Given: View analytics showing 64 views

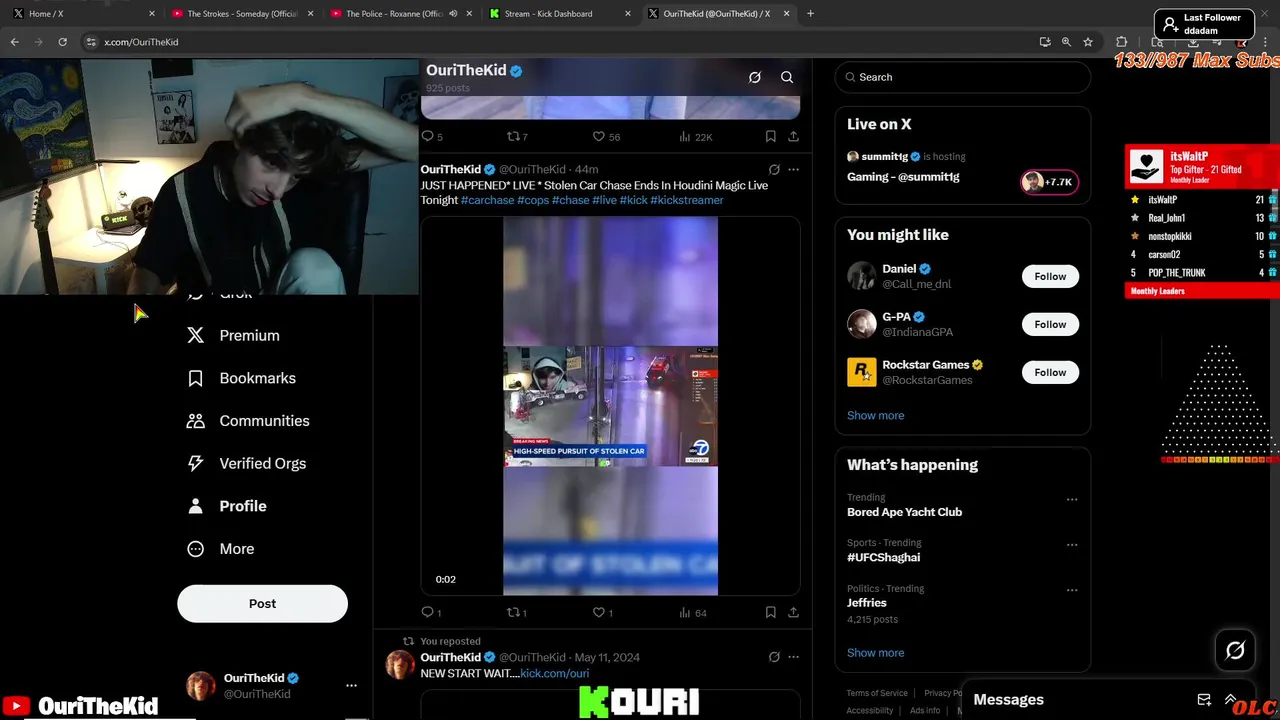Looking at the screenshot, I should click(693, 612).
